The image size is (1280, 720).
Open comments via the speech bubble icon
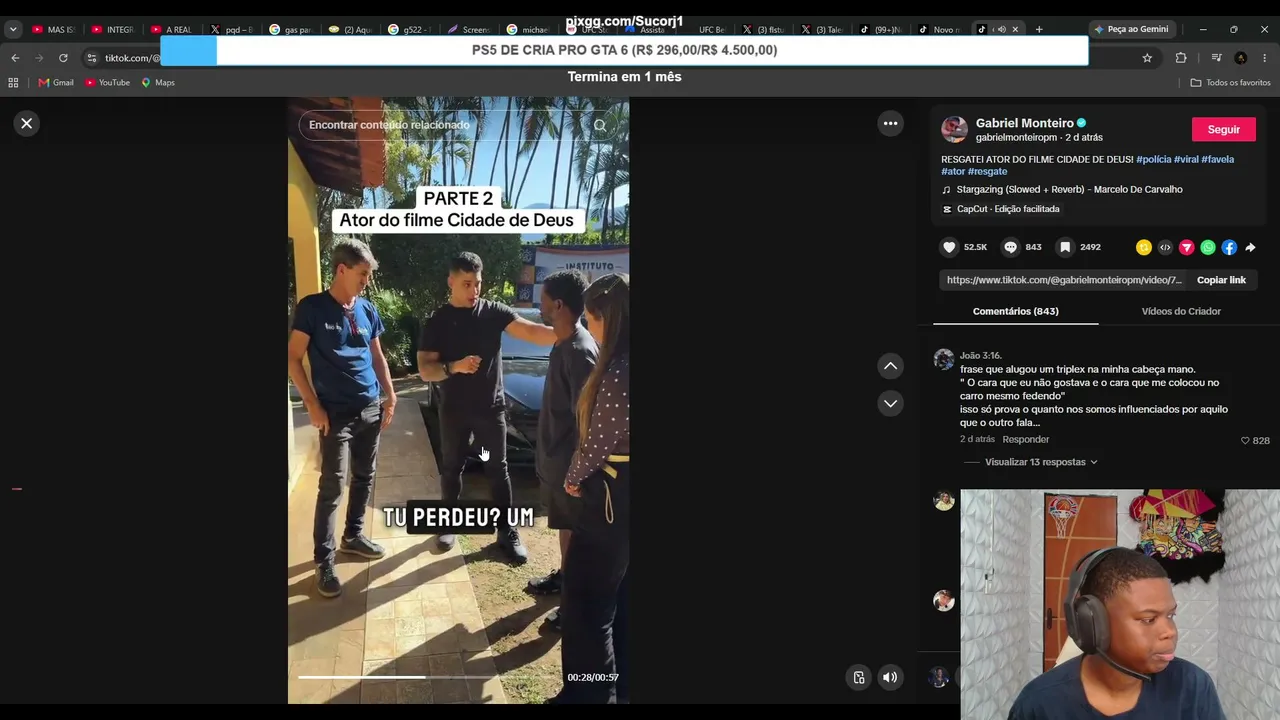pos(1010,247)
